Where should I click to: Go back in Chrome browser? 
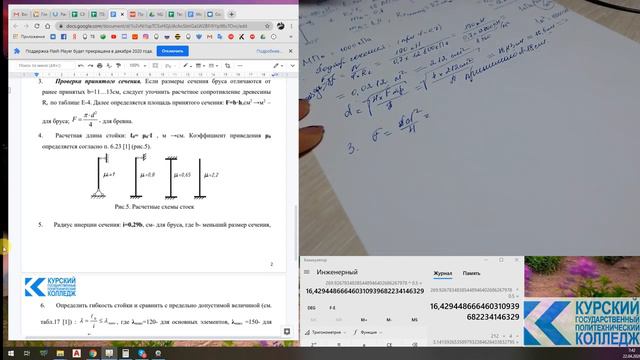point(16,26)
